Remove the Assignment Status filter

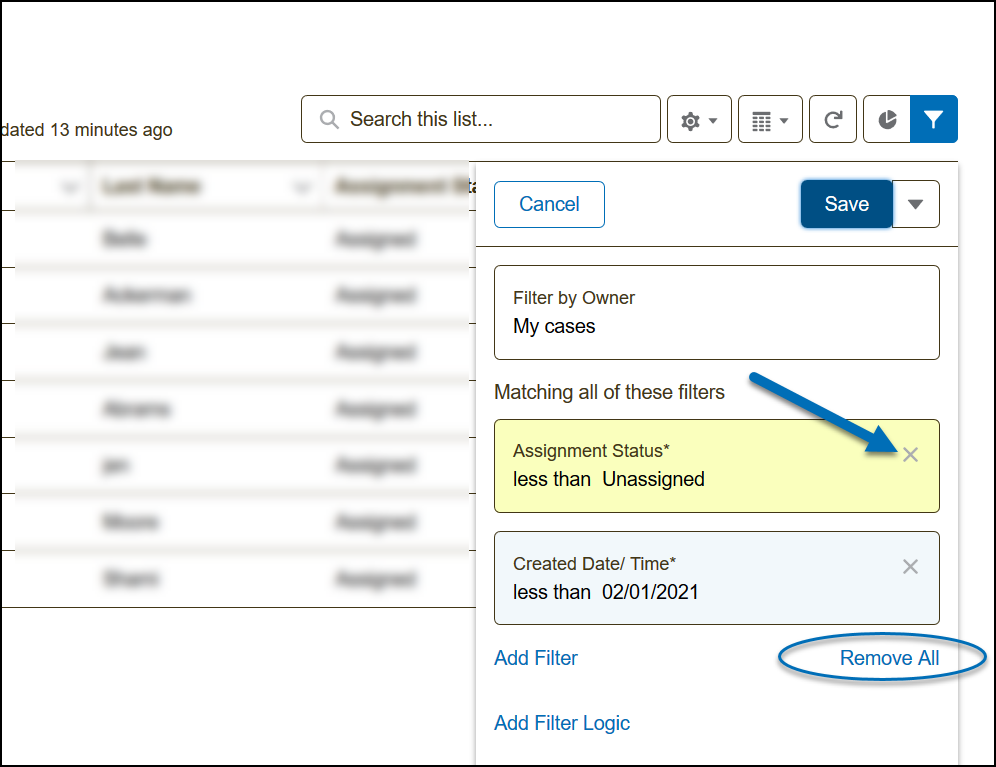point(910,455)
